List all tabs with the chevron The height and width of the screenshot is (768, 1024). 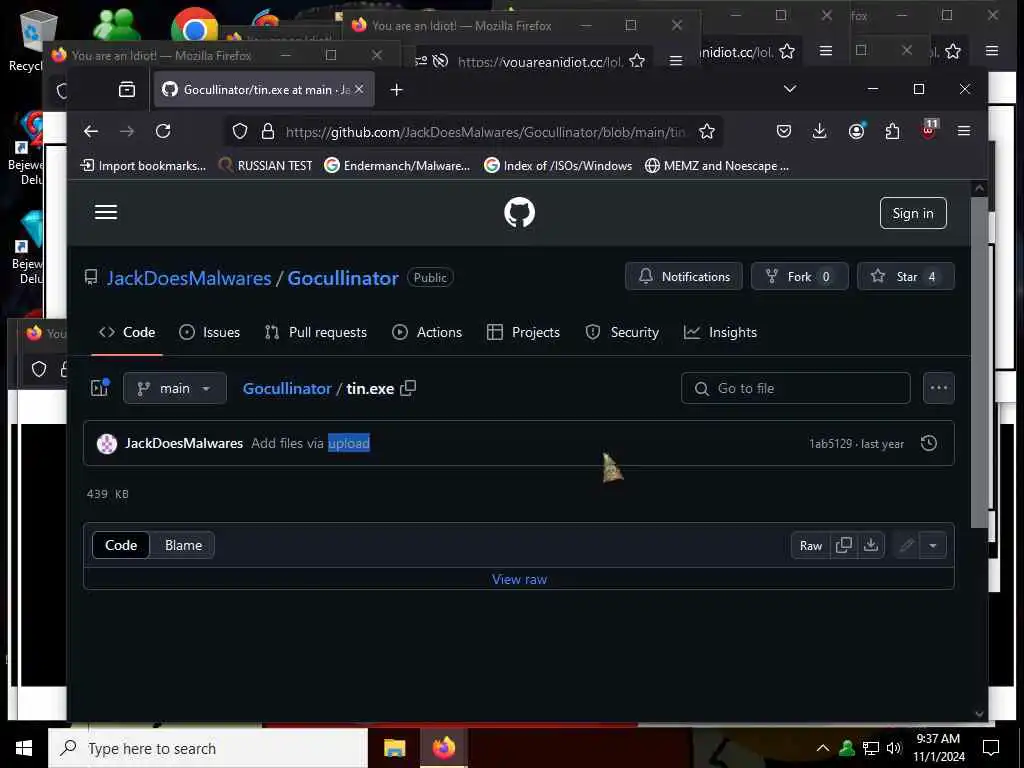(x=790, y=89)
